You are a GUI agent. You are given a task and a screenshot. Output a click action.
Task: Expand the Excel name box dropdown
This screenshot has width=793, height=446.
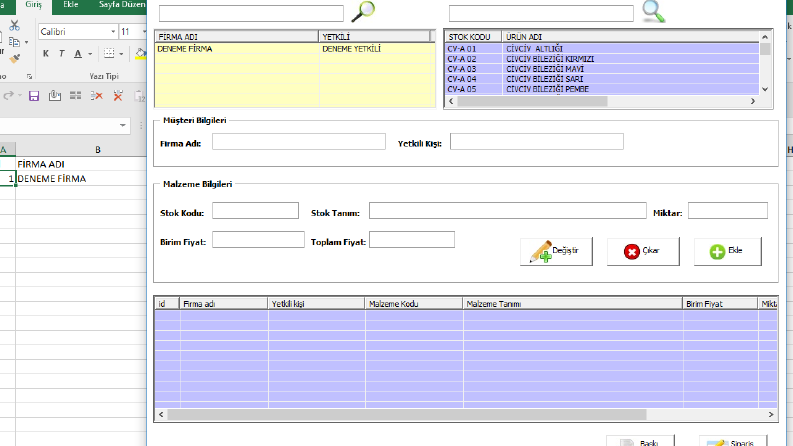coord(123,125)
